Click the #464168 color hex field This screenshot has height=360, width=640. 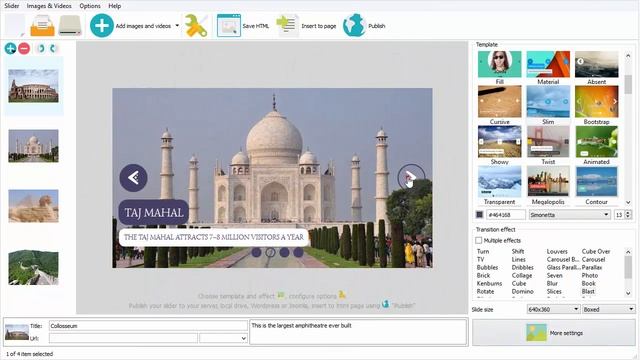(x=505, y=215)
